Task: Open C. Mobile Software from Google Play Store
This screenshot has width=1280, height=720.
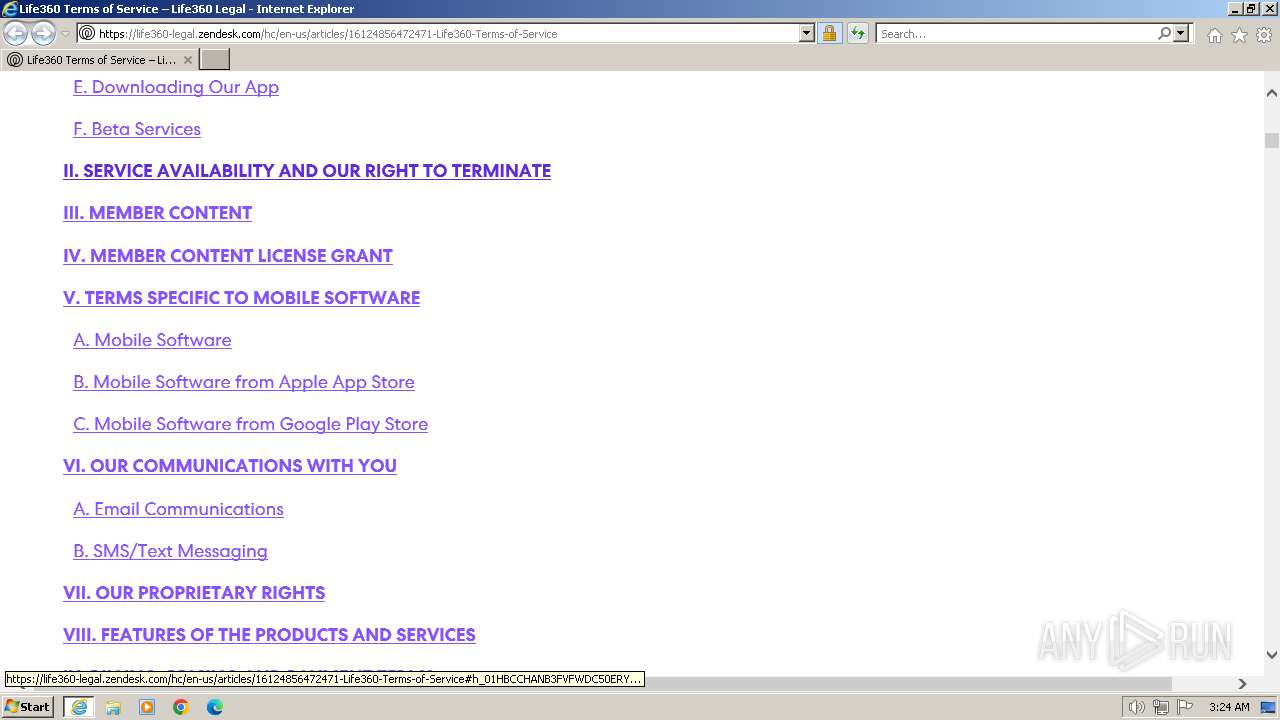Action: 250,424
